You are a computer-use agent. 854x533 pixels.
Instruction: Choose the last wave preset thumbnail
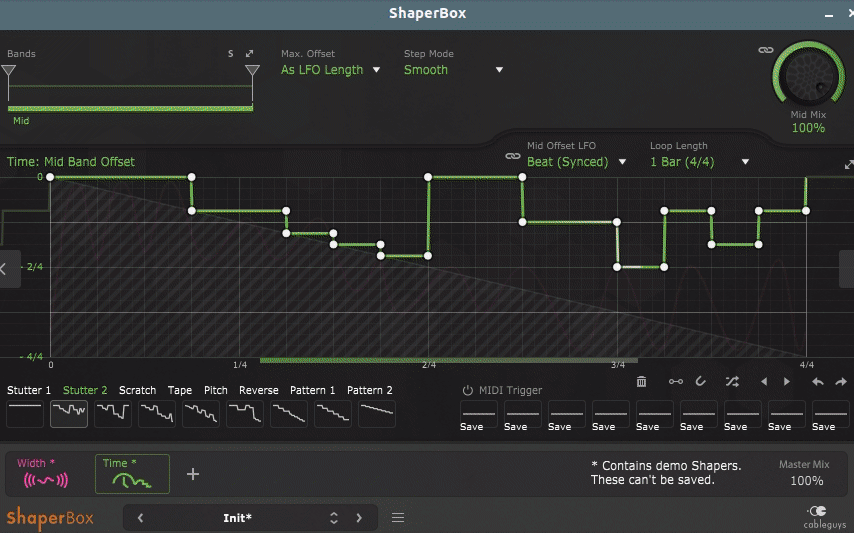(x=377, y=414)
